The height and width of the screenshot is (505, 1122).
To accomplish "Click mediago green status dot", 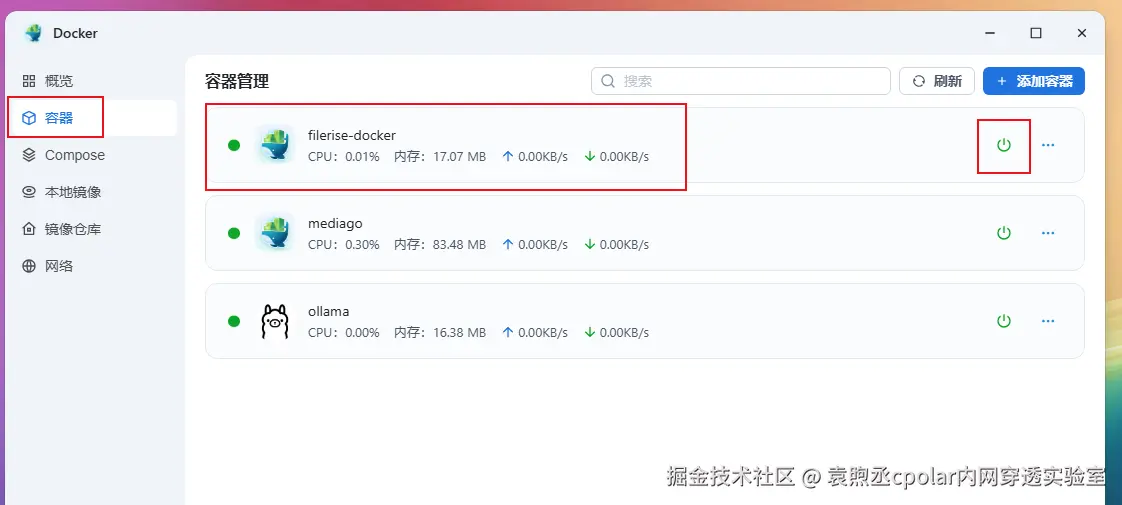I will (x=233, y=233).
